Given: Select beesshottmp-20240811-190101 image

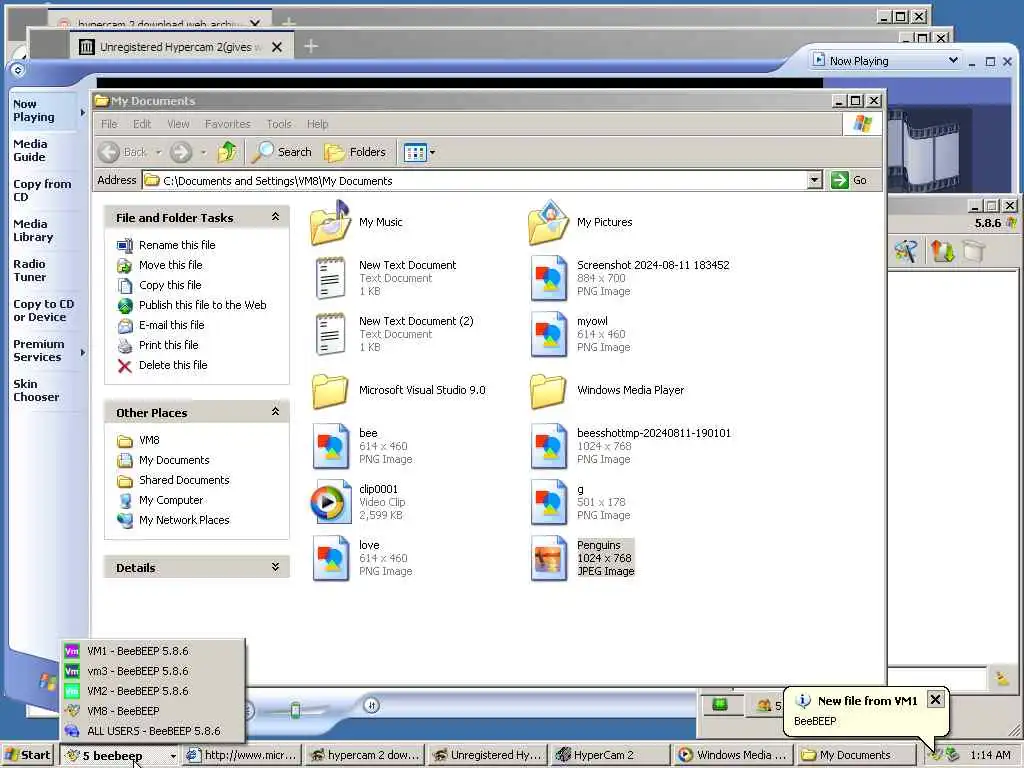Looking at the screenshot, I should coord(549,446).
